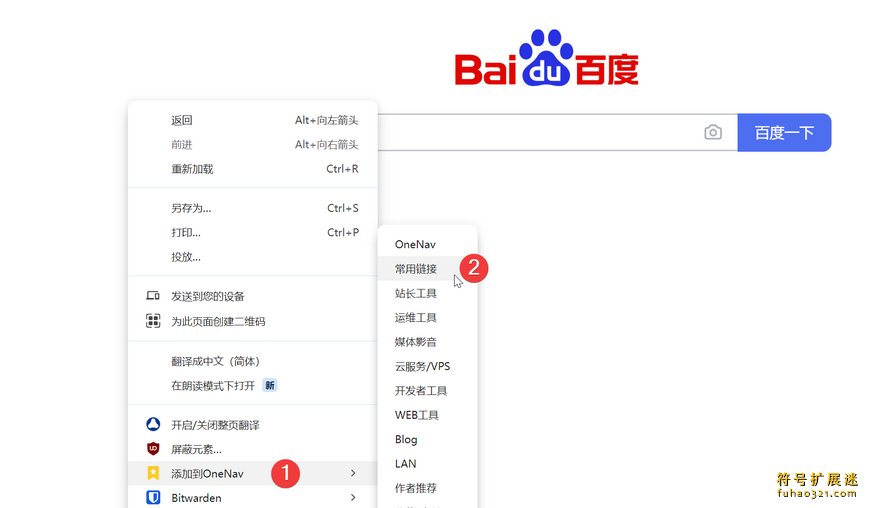Viewport: 872px width, 508px height.
Task: Select 前进 in the context menu
Action: tap(253, 145)
